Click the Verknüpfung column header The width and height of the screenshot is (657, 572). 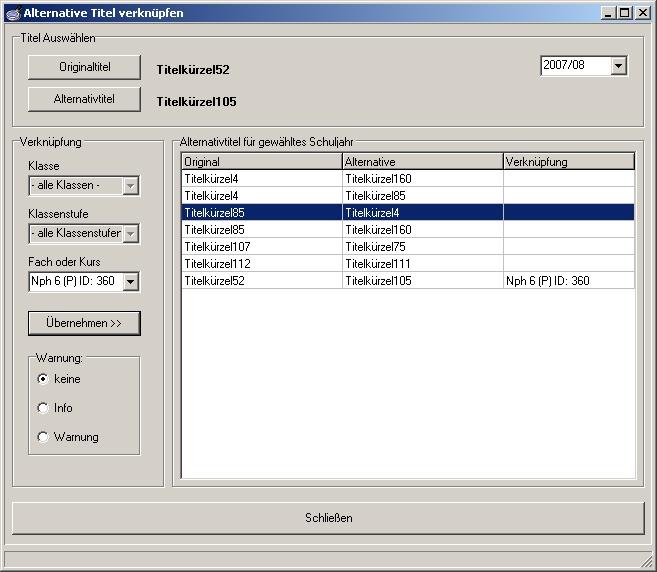(x=568, y=161)
